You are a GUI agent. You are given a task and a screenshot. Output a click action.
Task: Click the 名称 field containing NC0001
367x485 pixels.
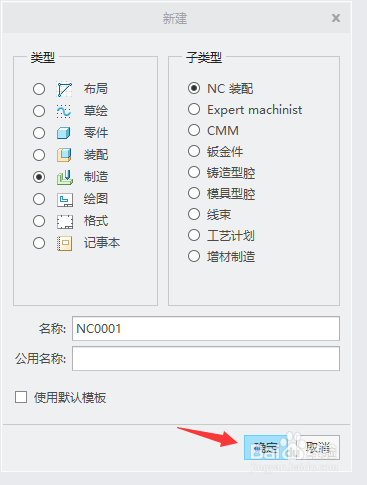(206, 329)
